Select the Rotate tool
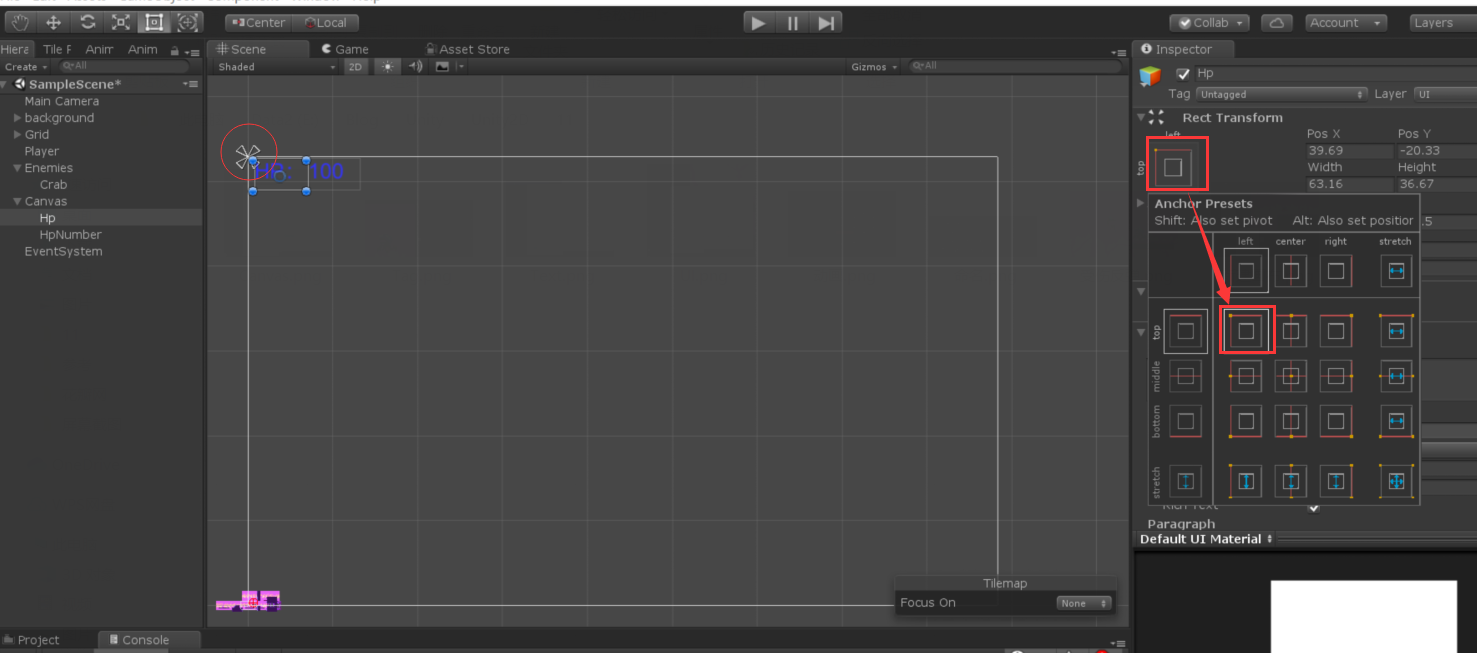 pyautogui.click(x=88, y=22)
